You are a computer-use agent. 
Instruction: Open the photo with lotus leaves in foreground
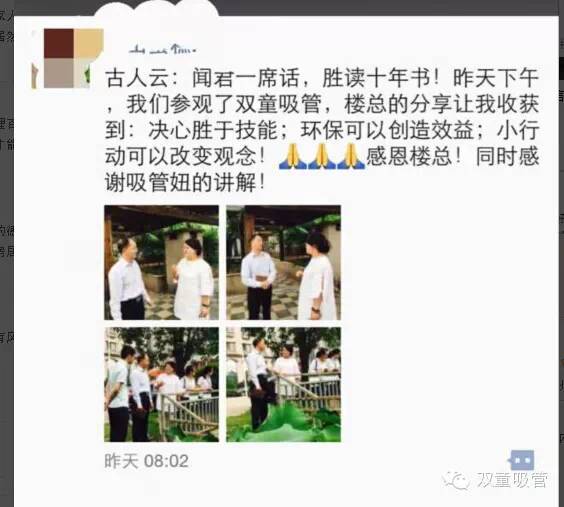[283, 384]
